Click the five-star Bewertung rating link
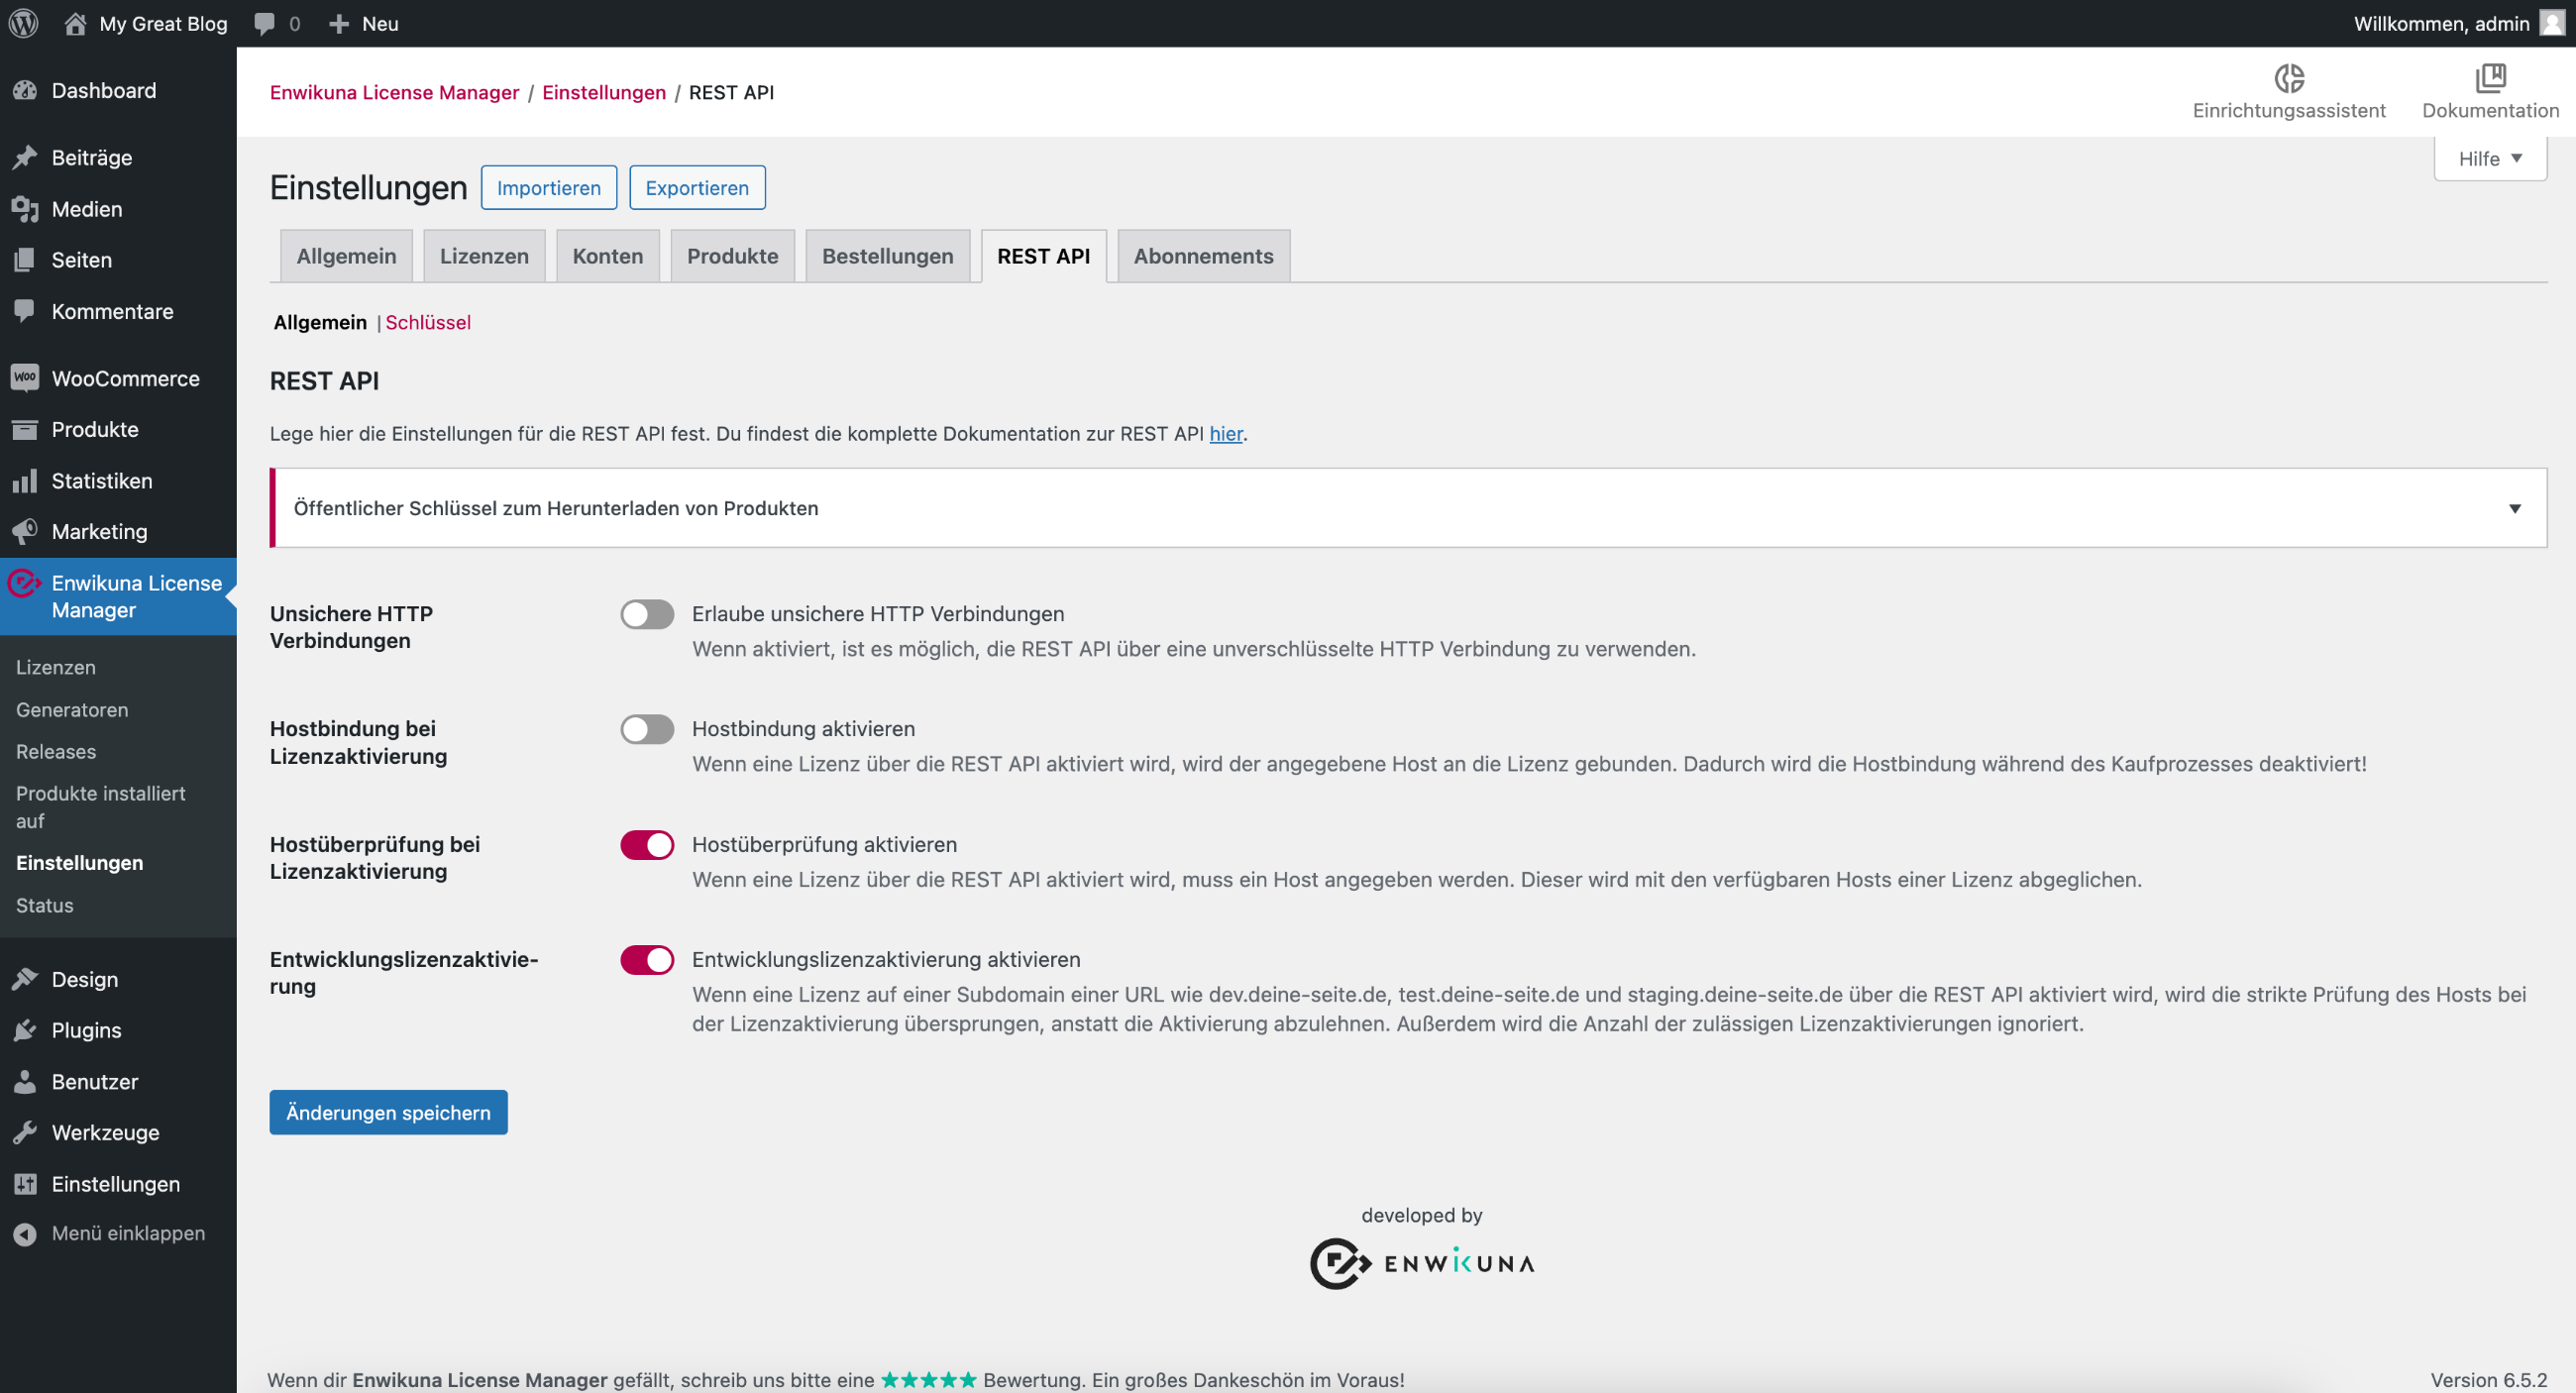 click(x=927, y=1380)
